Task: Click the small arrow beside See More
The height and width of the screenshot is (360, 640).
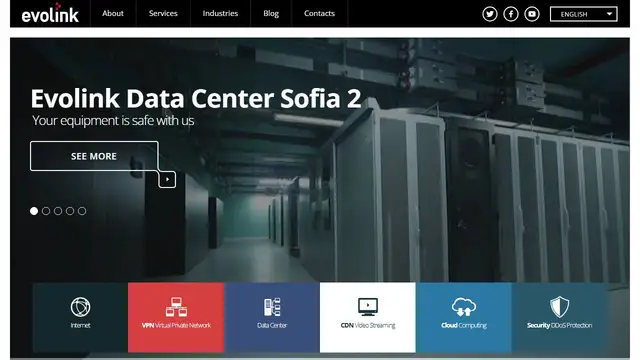Action: 167,179
